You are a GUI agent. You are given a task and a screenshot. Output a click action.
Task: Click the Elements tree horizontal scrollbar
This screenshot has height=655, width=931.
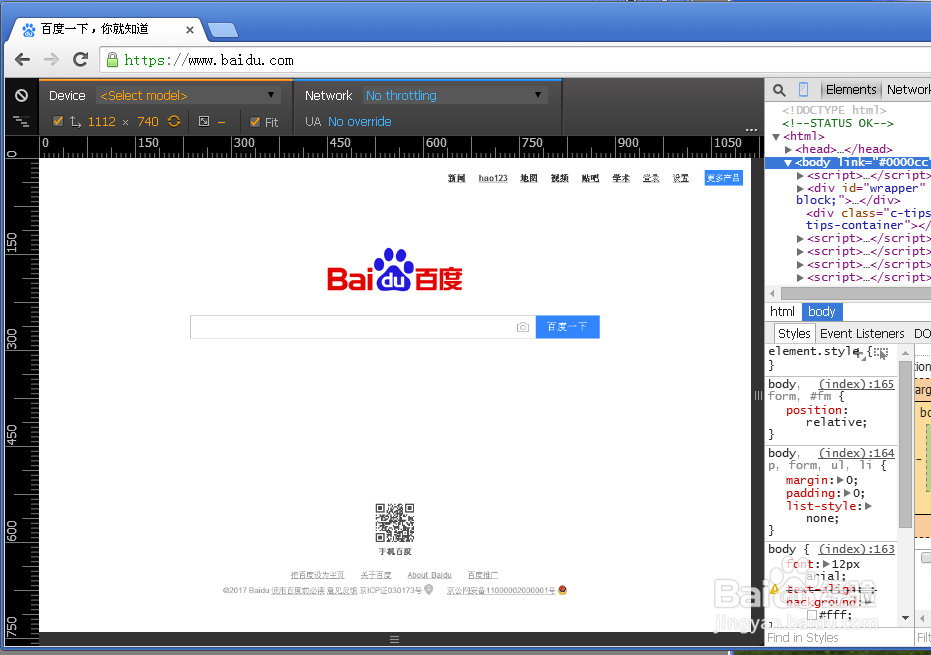click(x=856, y=293)
